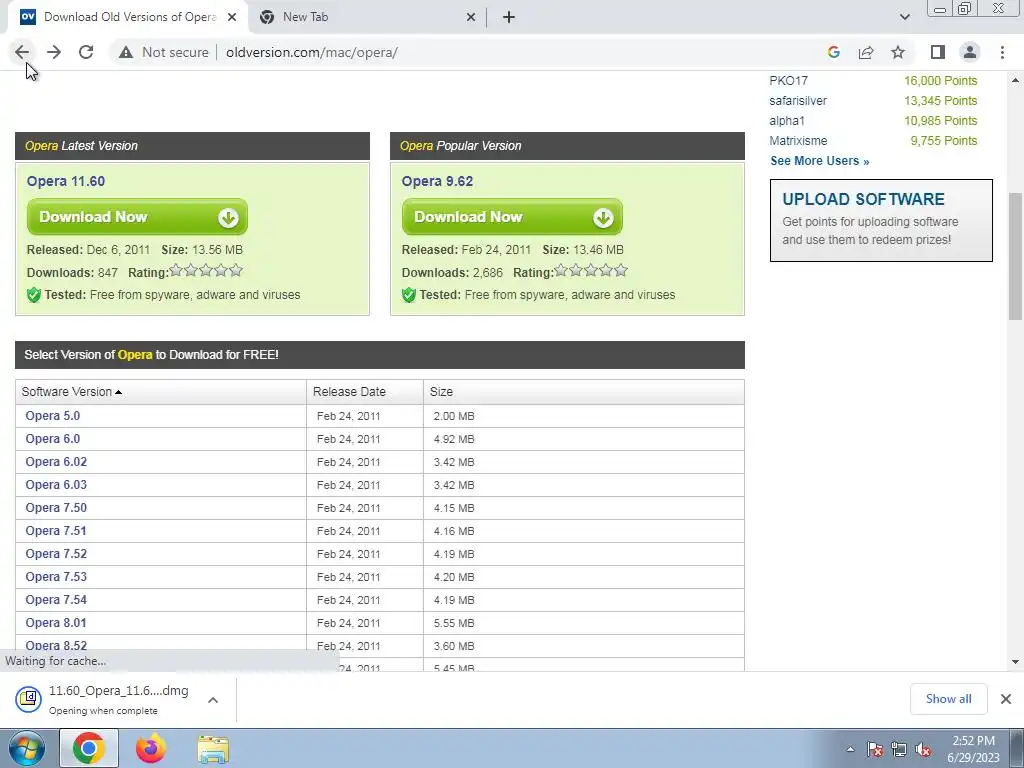
Task: Open the Opera 11.60 title link
Action: point(66,181)
